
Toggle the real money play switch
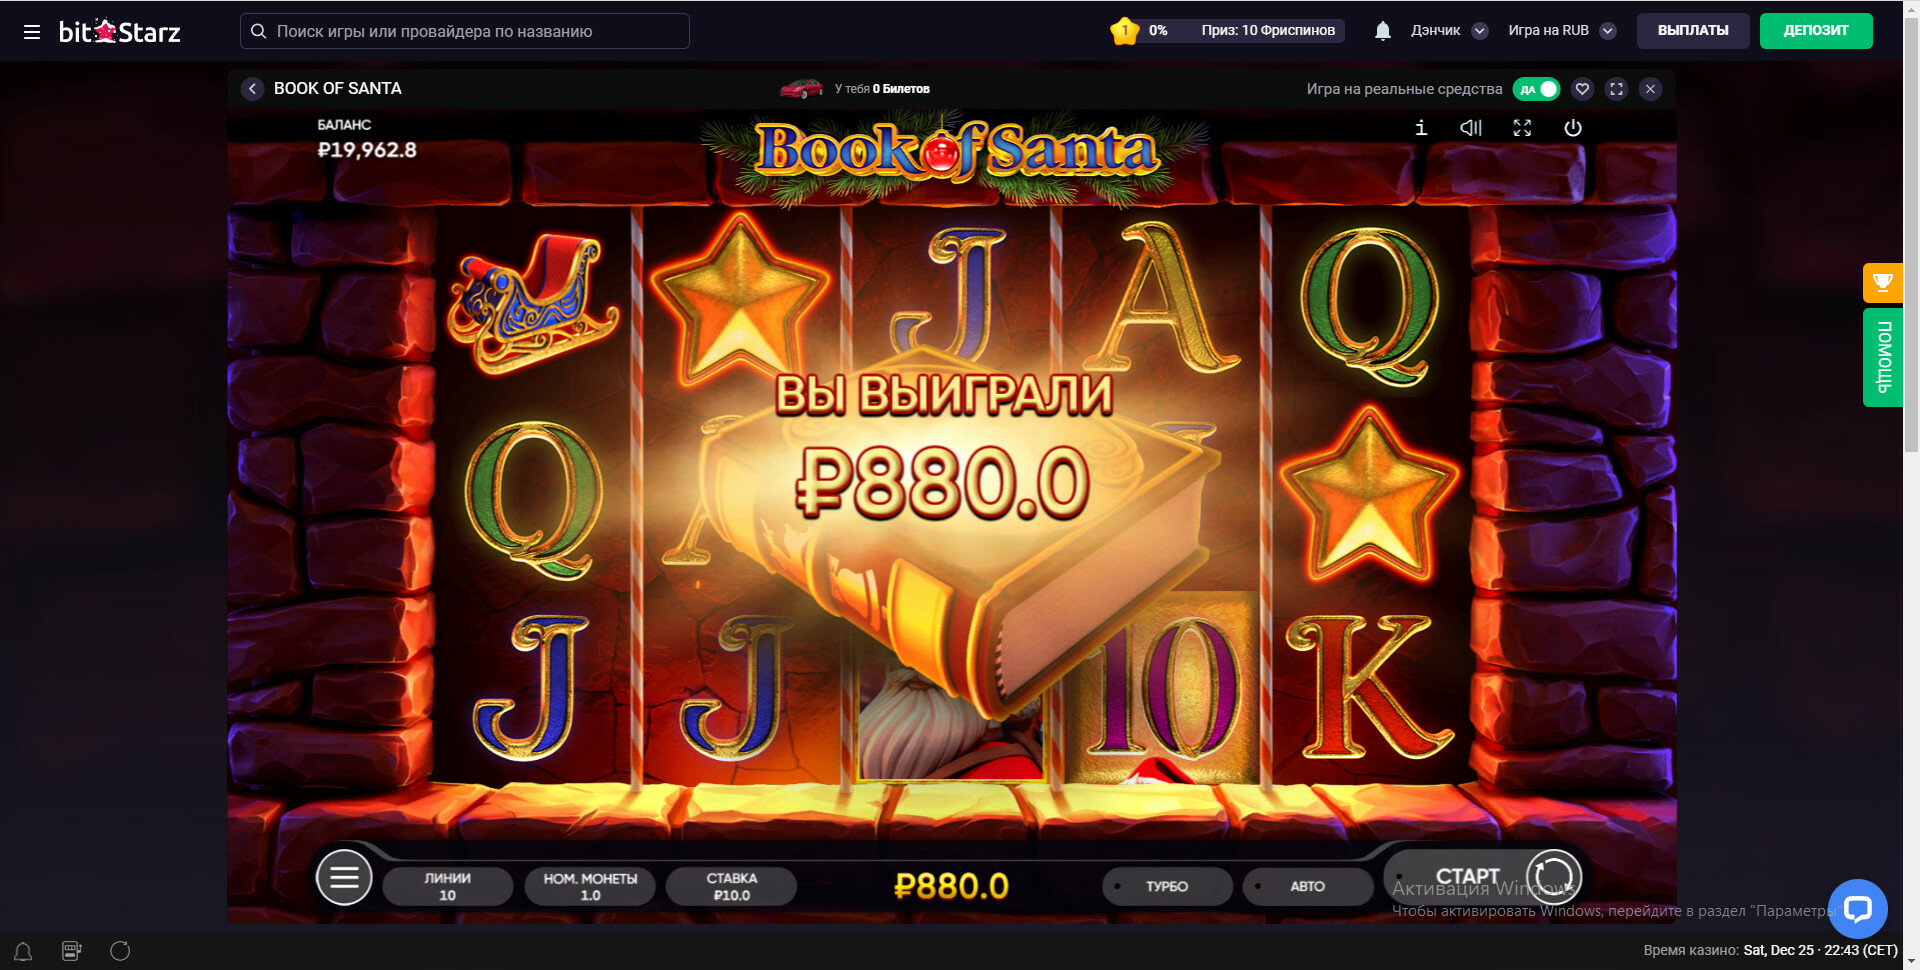(1536, 89)
